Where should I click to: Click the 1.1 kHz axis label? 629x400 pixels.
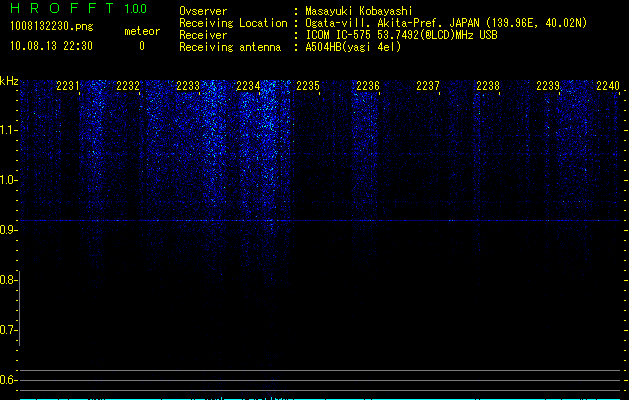point(7,130)
